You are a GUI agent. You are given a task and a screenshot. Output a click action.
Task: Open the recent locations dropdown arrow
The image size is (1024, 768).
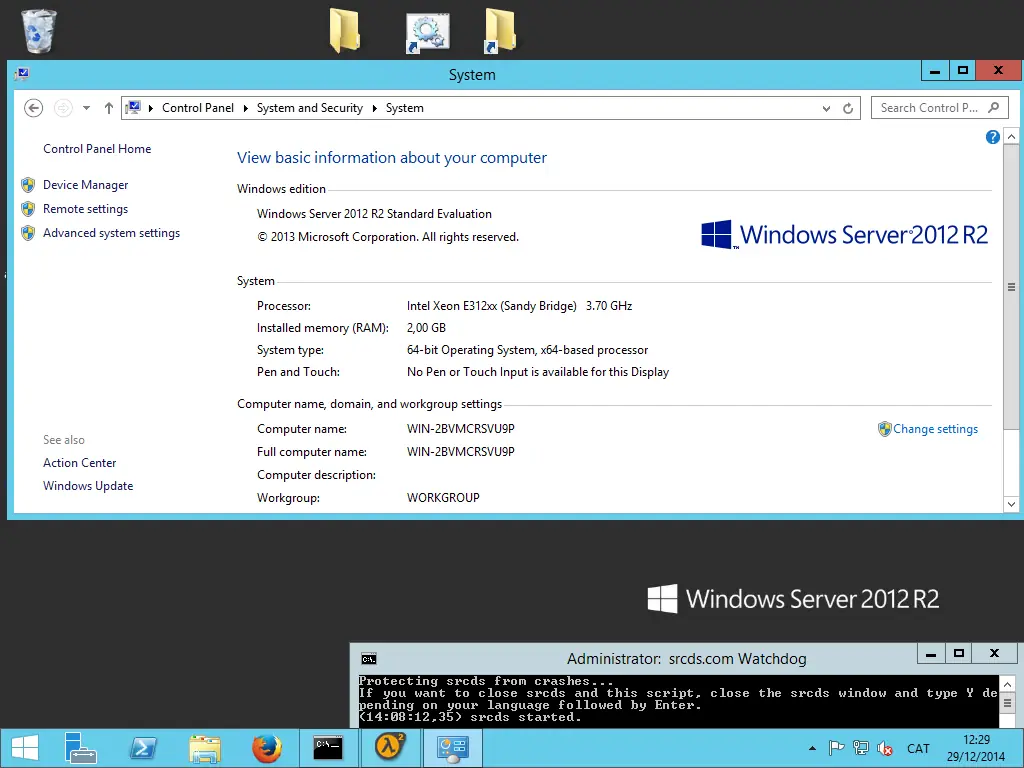click(86, 108)
